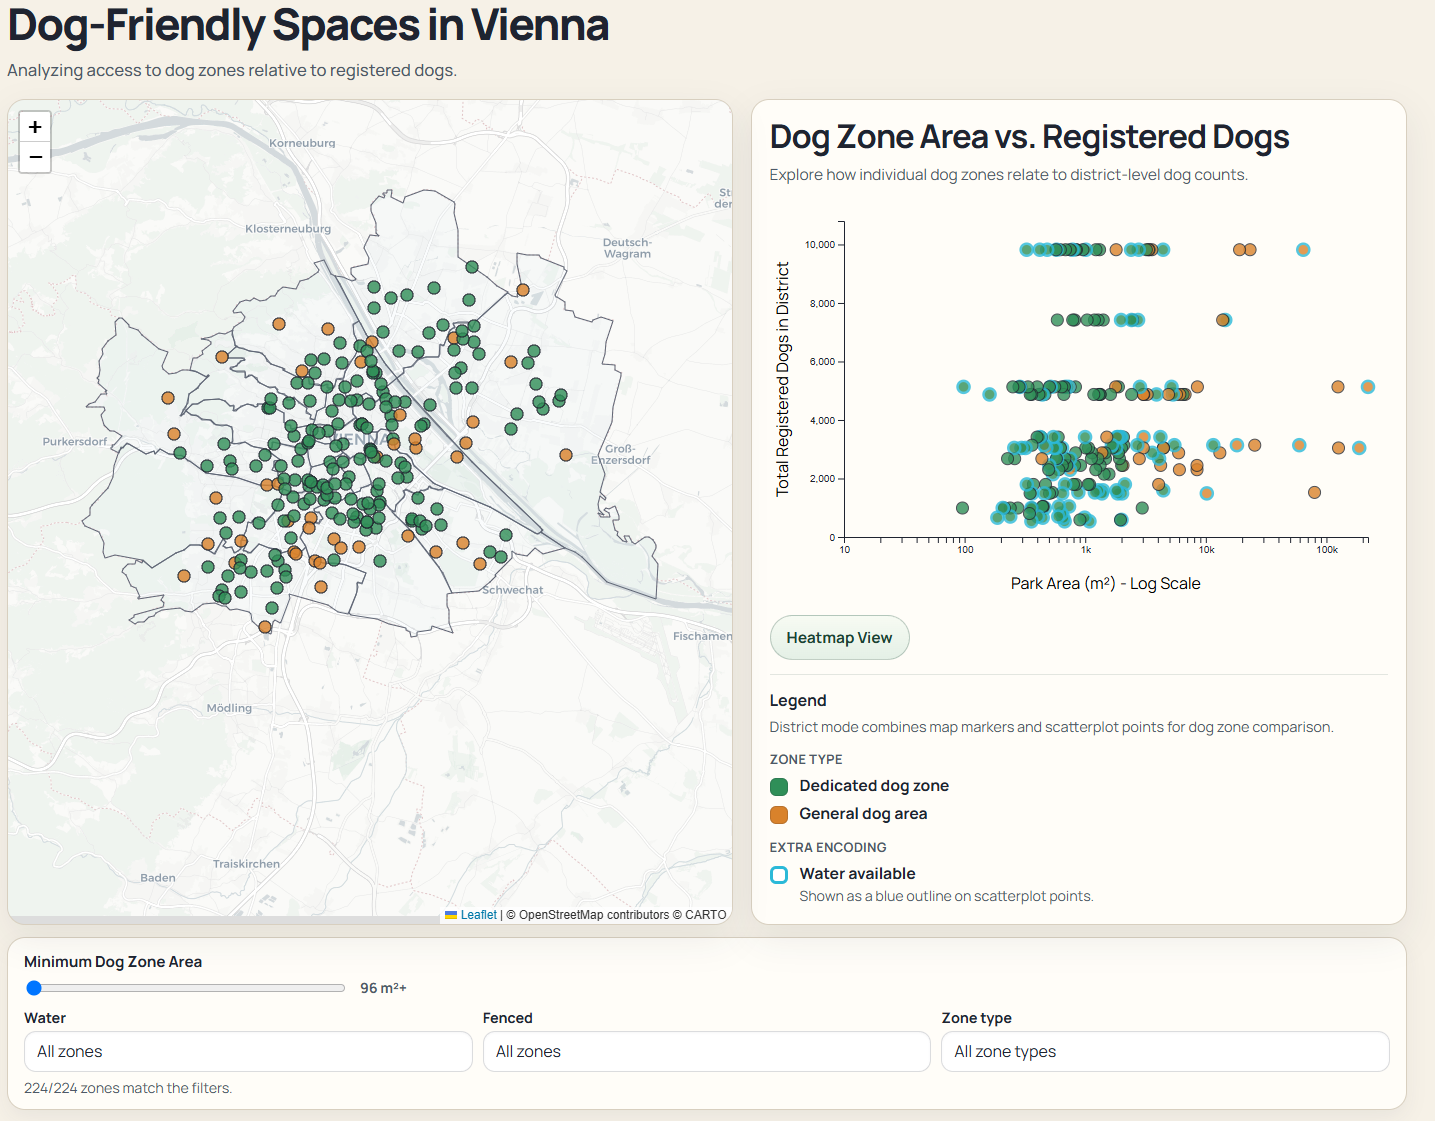The width and height of the screenshot is (1435, 1121).
Task: Zoom in on the Vienna map
Action: click(35, 127)
